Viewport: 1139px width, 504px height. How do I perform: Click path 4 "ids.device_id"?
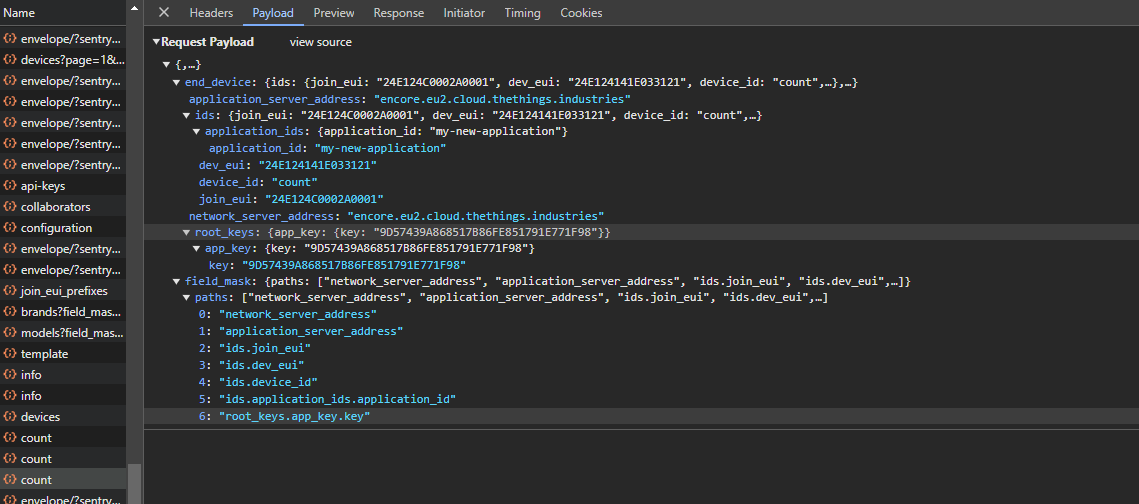258,381
